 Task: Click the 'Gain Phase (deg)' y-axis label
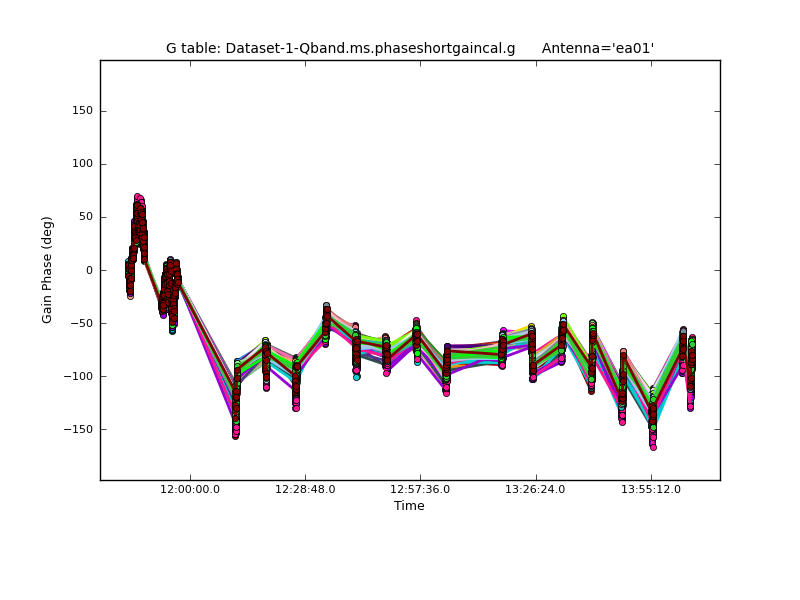tap(47, 270)
